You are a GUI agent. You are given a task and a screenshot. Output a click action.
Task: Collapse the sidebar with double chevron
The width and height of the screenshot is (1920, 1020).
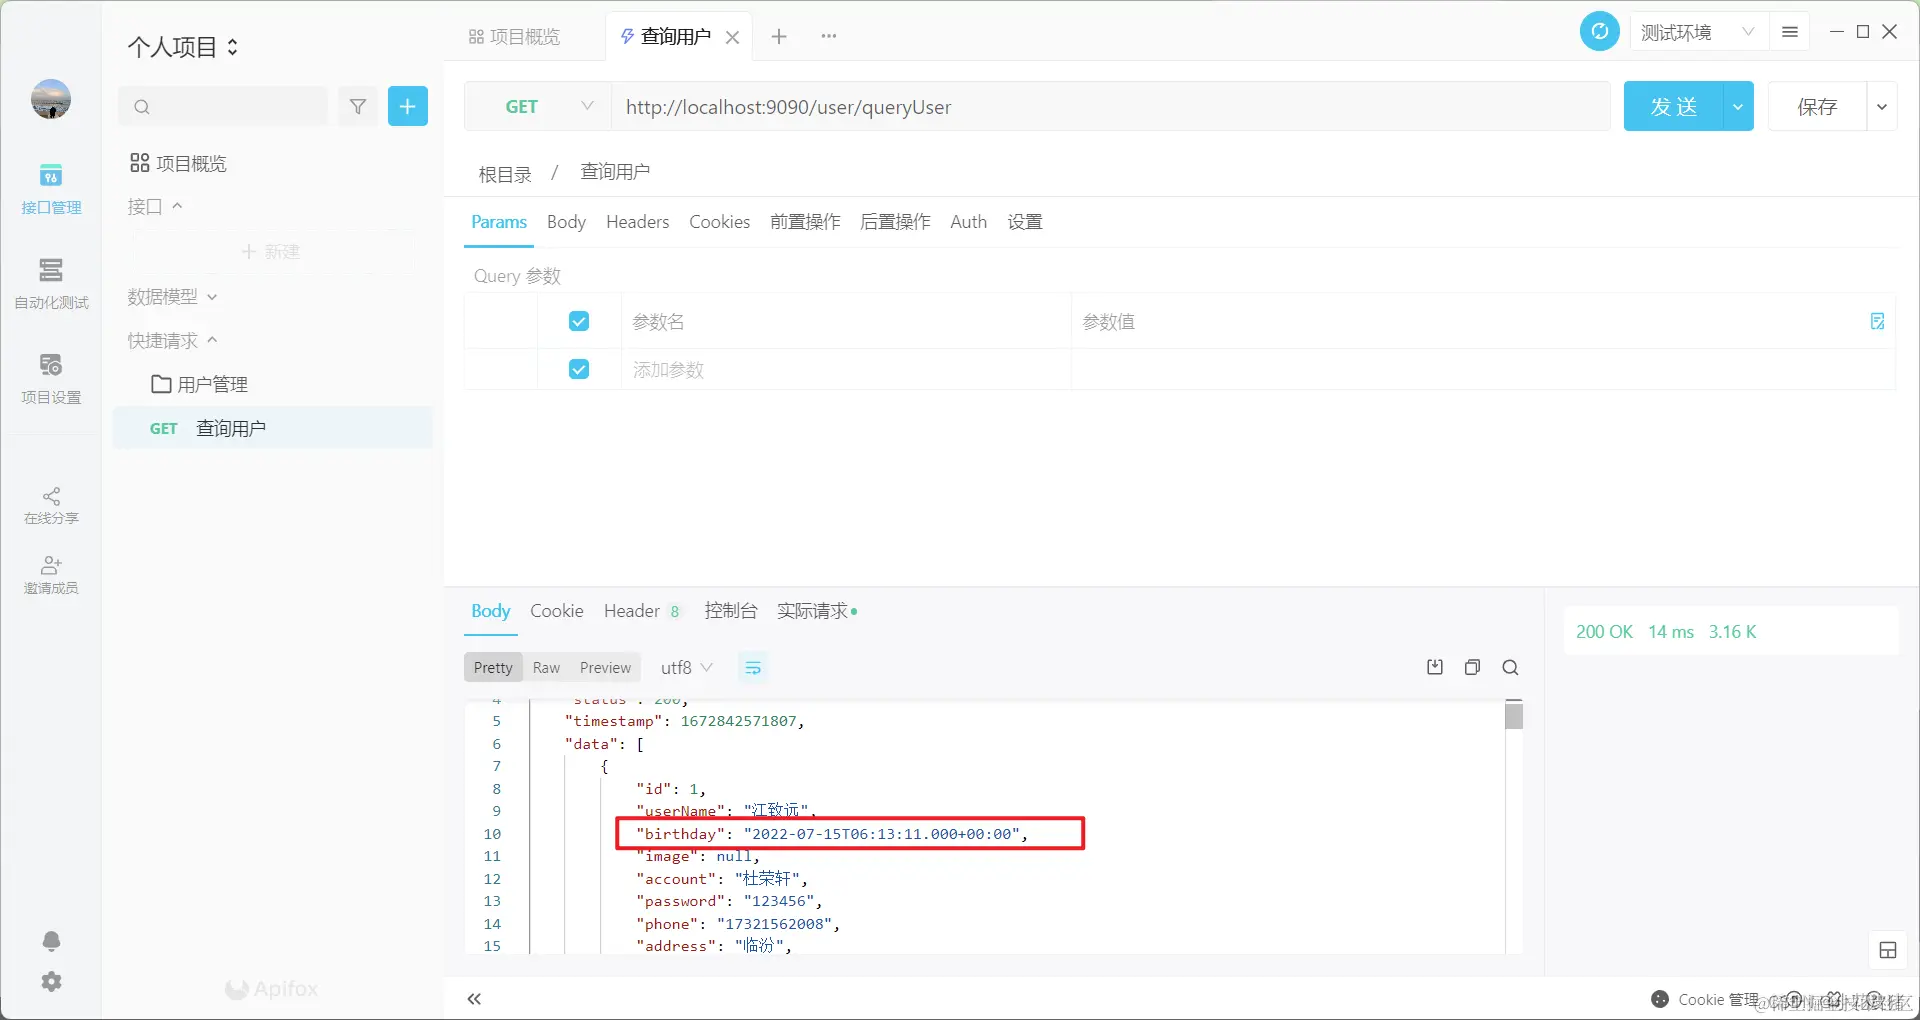(474, 999)
